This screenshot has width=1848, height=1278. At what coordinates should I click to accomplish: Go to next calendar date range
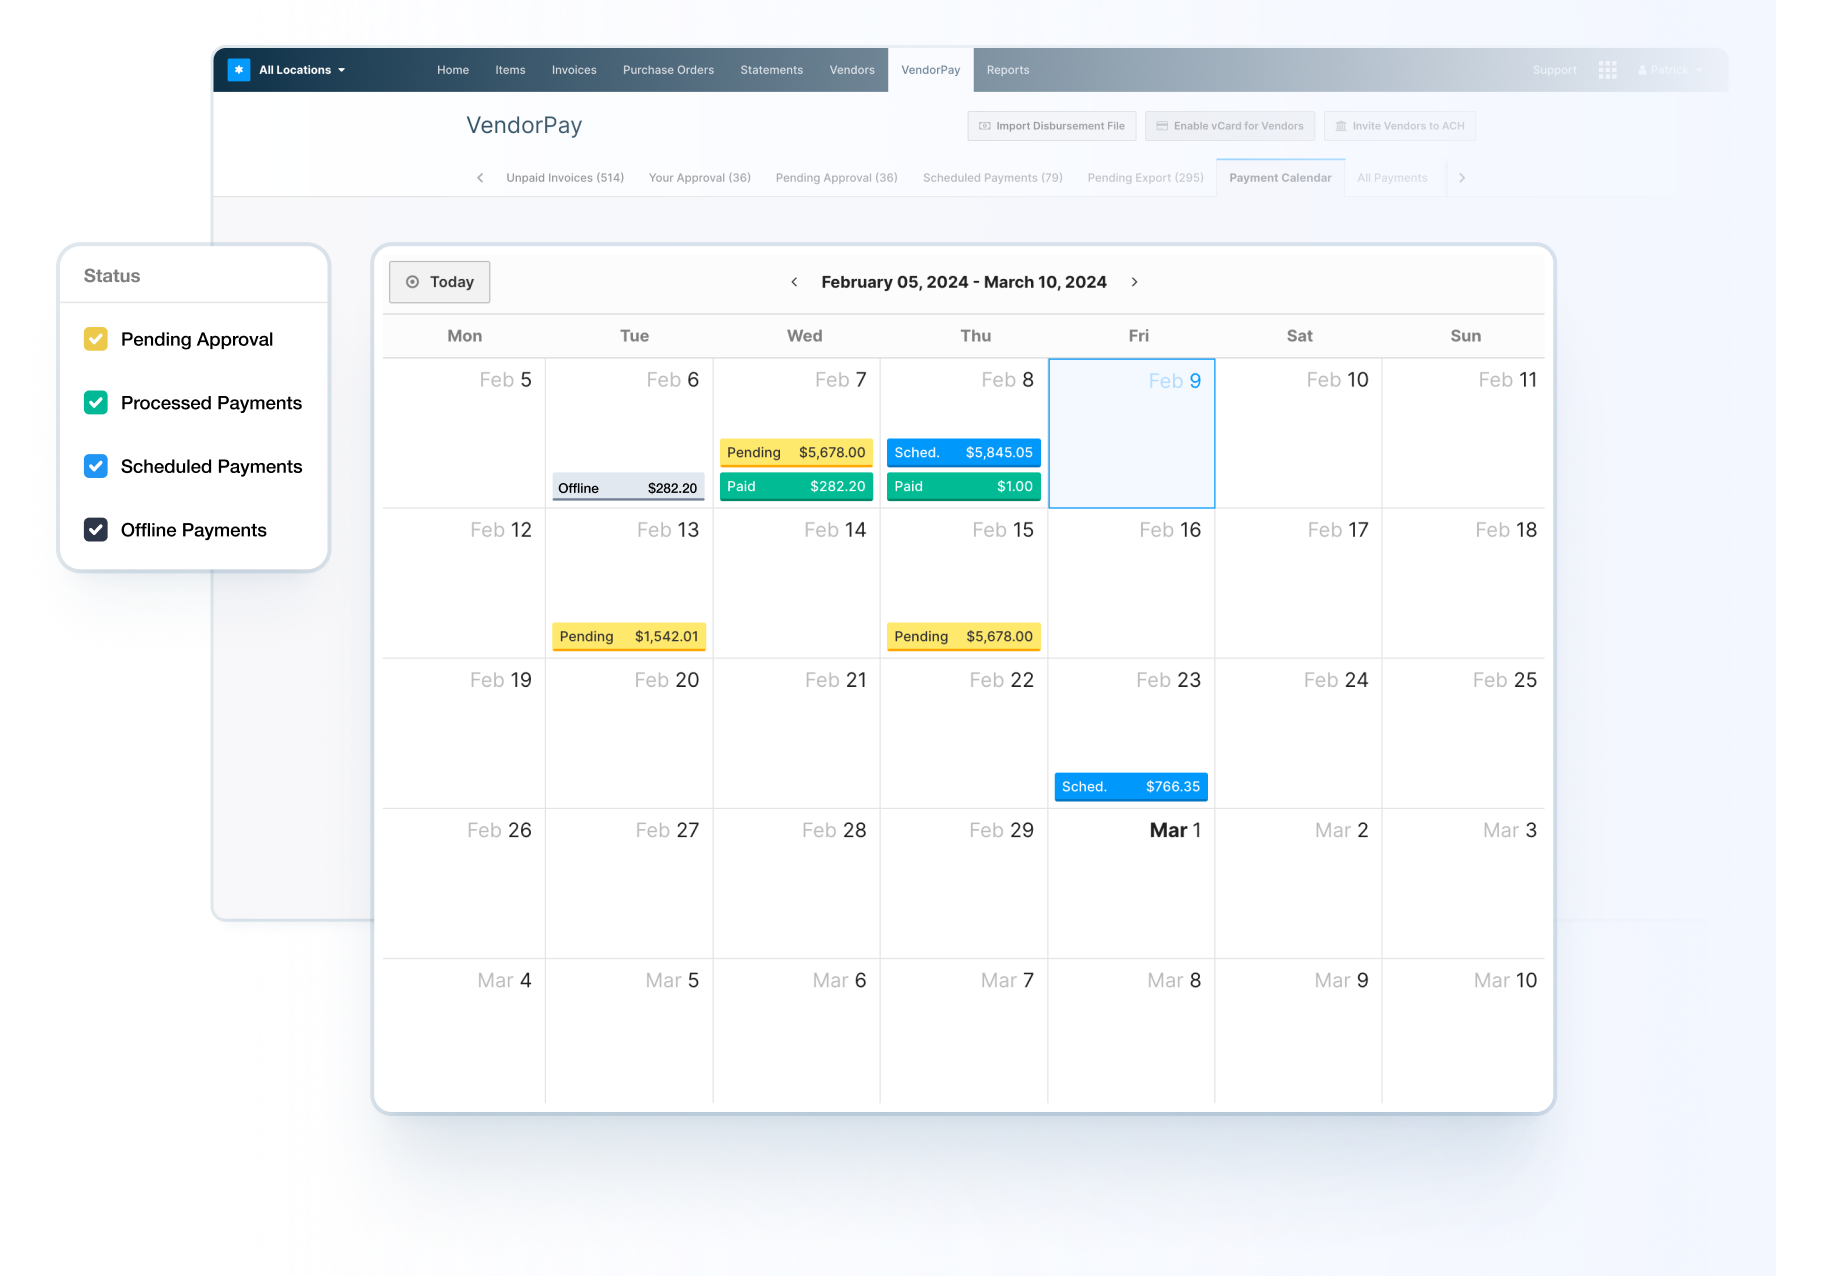1134,282
